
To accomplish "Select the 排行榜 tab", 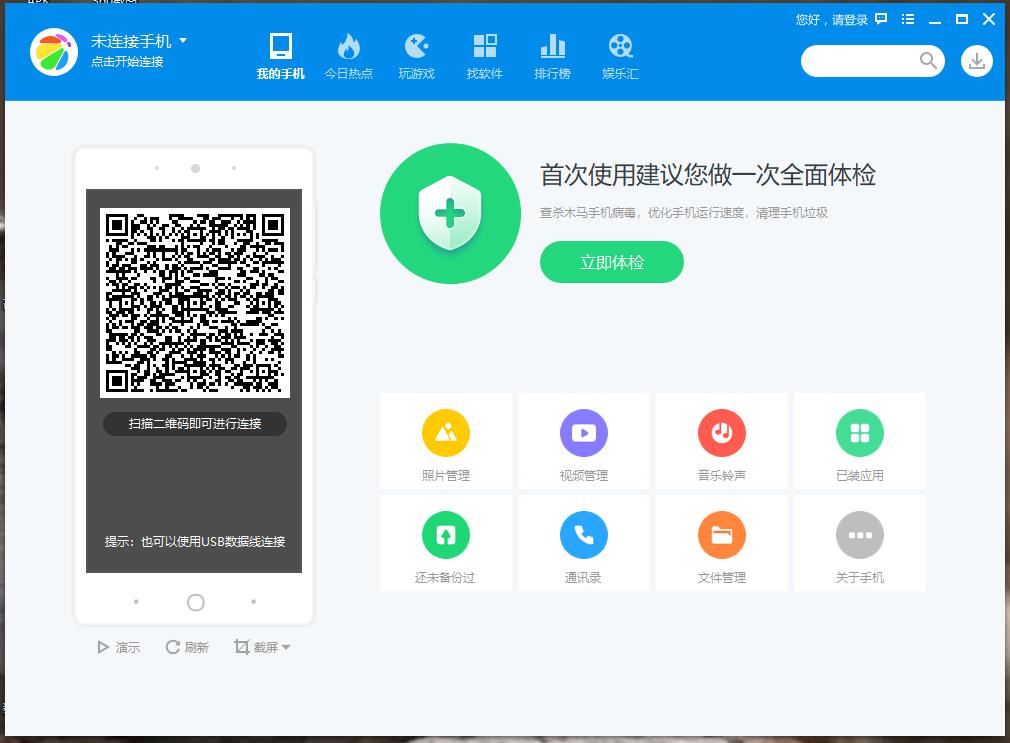I will click(553, 57).
